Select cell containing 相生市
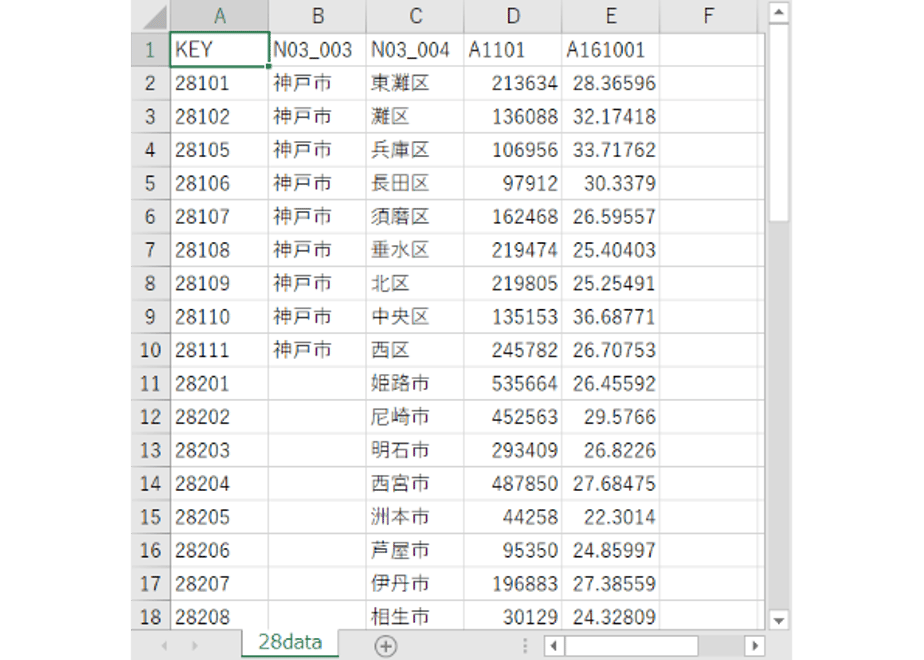The height and width of the screenshot is (660, 924). [415, 616]
